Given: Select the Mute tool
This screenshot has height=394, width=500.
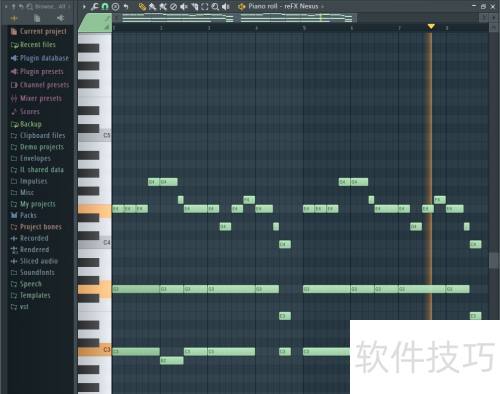Looking at the screenshot, I should (x=184, y=6).
